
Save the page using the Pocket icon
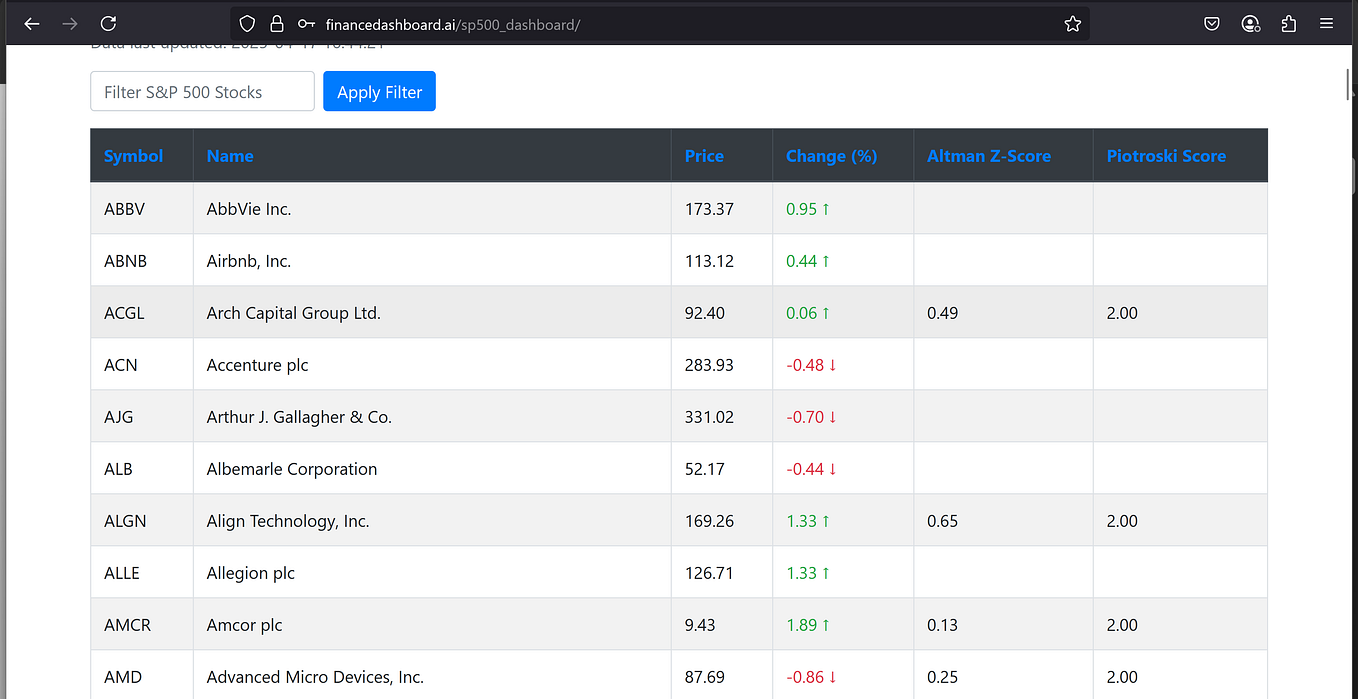click(1211, 23)
